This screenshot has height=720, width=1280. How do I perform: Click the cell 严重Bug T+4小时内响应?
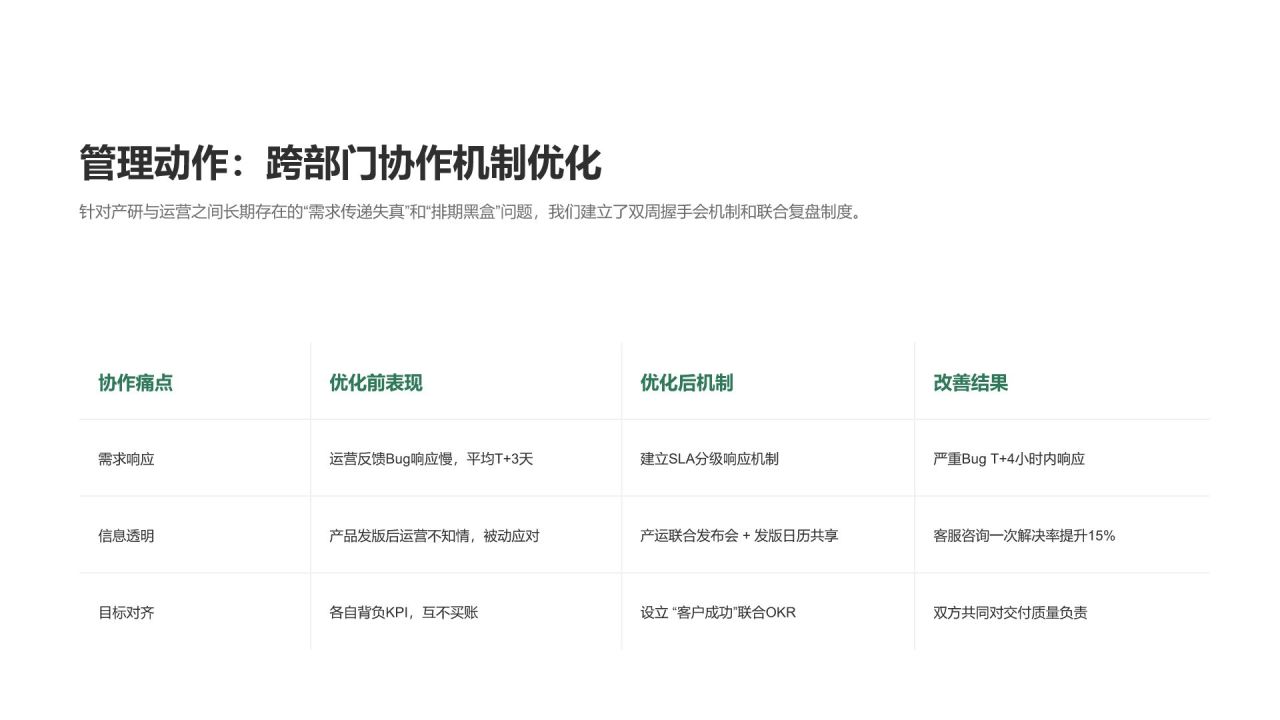pyautogui.click(x=1009, y=459)
